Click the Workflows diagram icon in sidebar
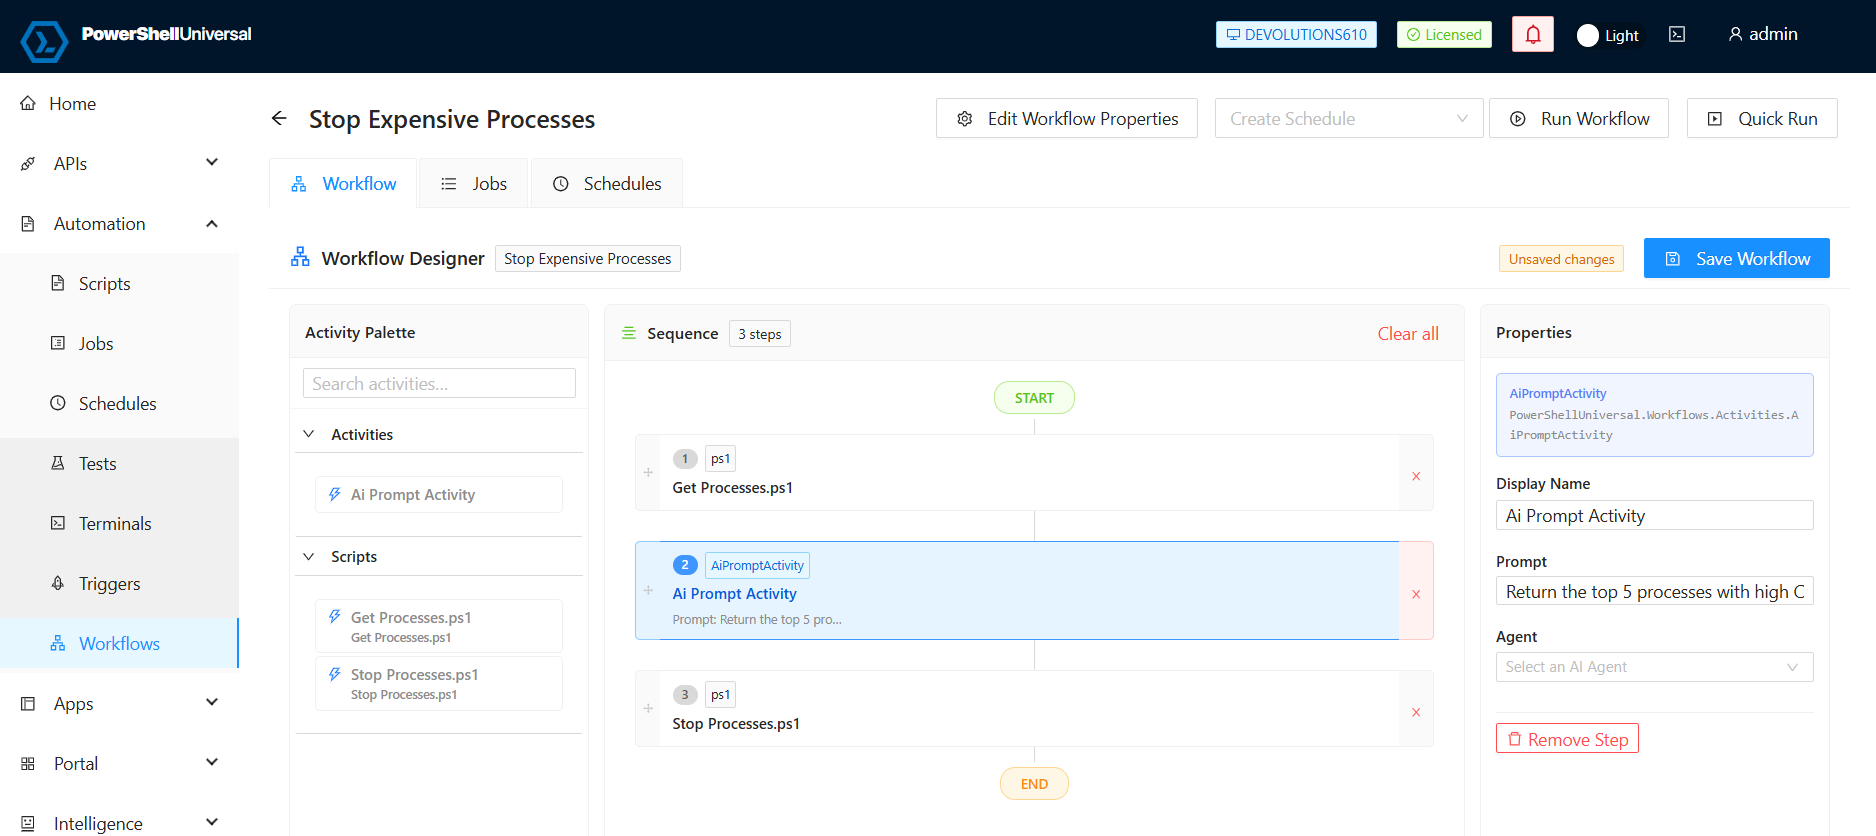Screen dimensions: 1876x836 pos(58,643)
